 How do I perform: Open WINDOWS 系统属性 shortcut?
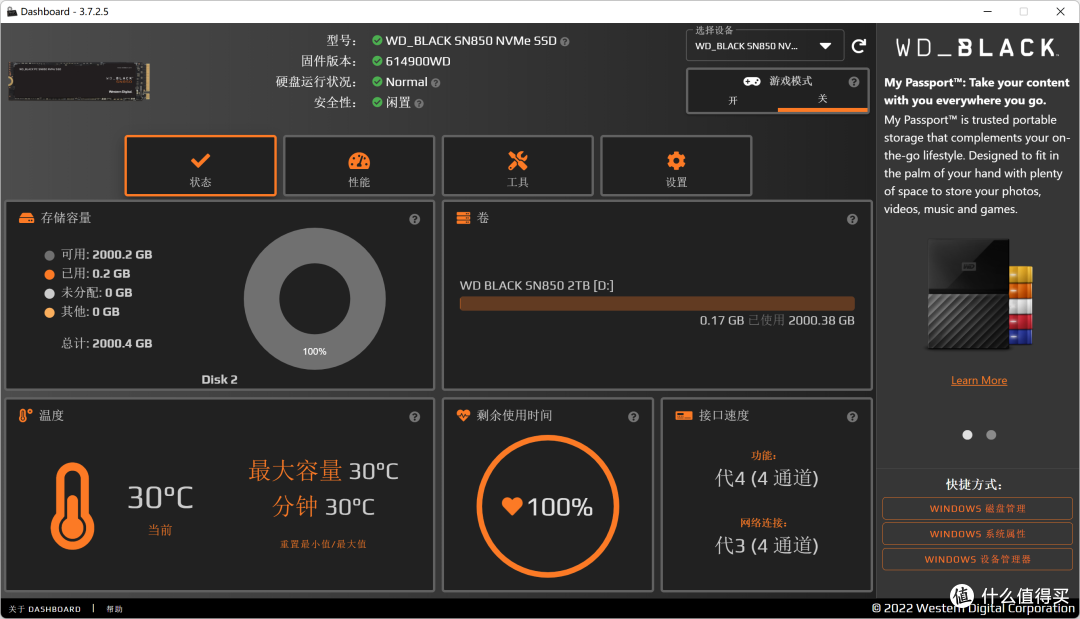click(977, 534)
